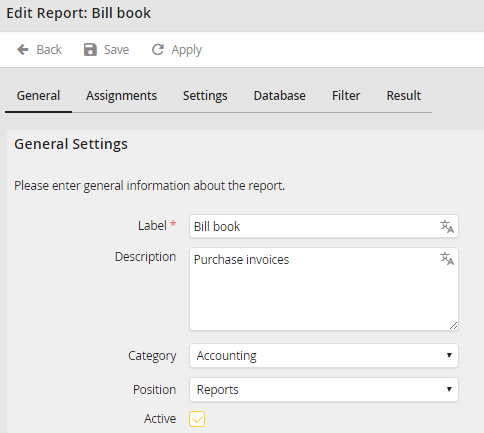The image size is (484, 433).
Task: Click the Description resize handle corner
Action: click(453, 326)
